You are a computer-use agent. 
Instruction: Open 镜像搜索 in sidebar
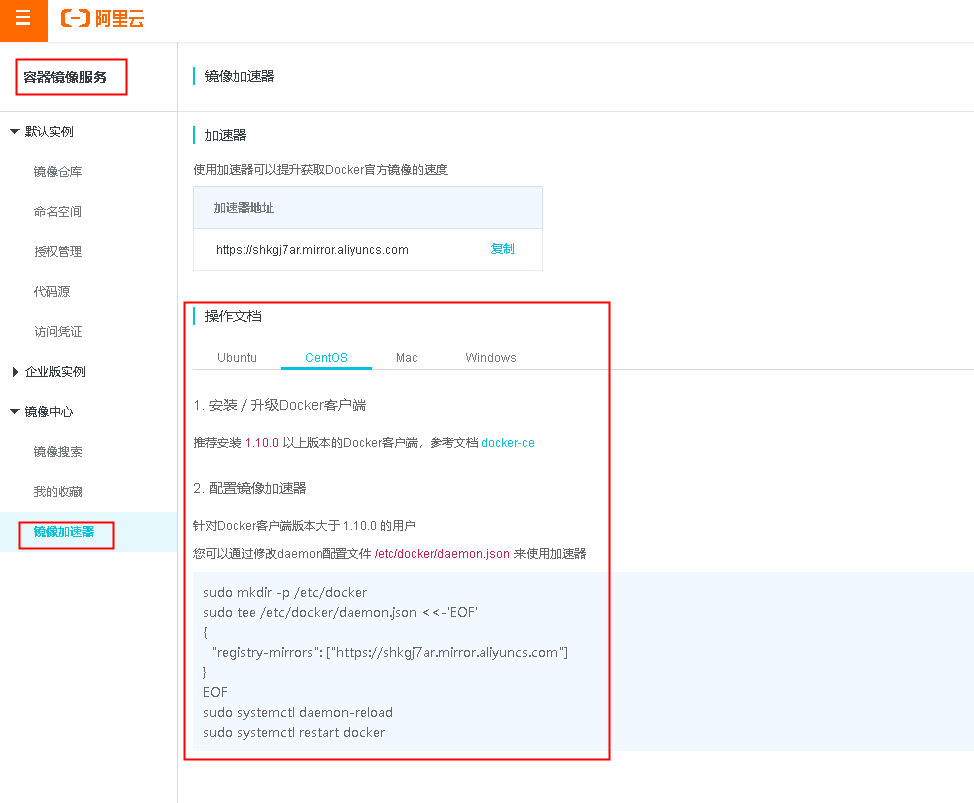tap(58, 451)
